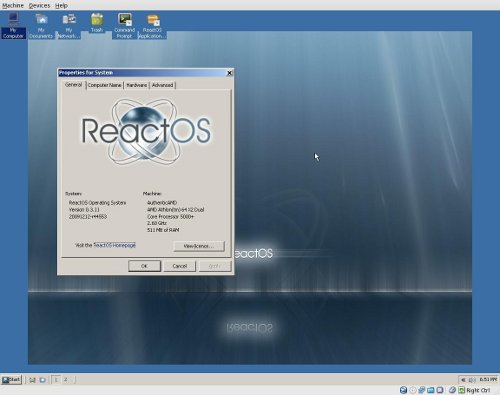Viewport: 500px width, 395px height.
Task: Open the Help menu
Action: 61,5
